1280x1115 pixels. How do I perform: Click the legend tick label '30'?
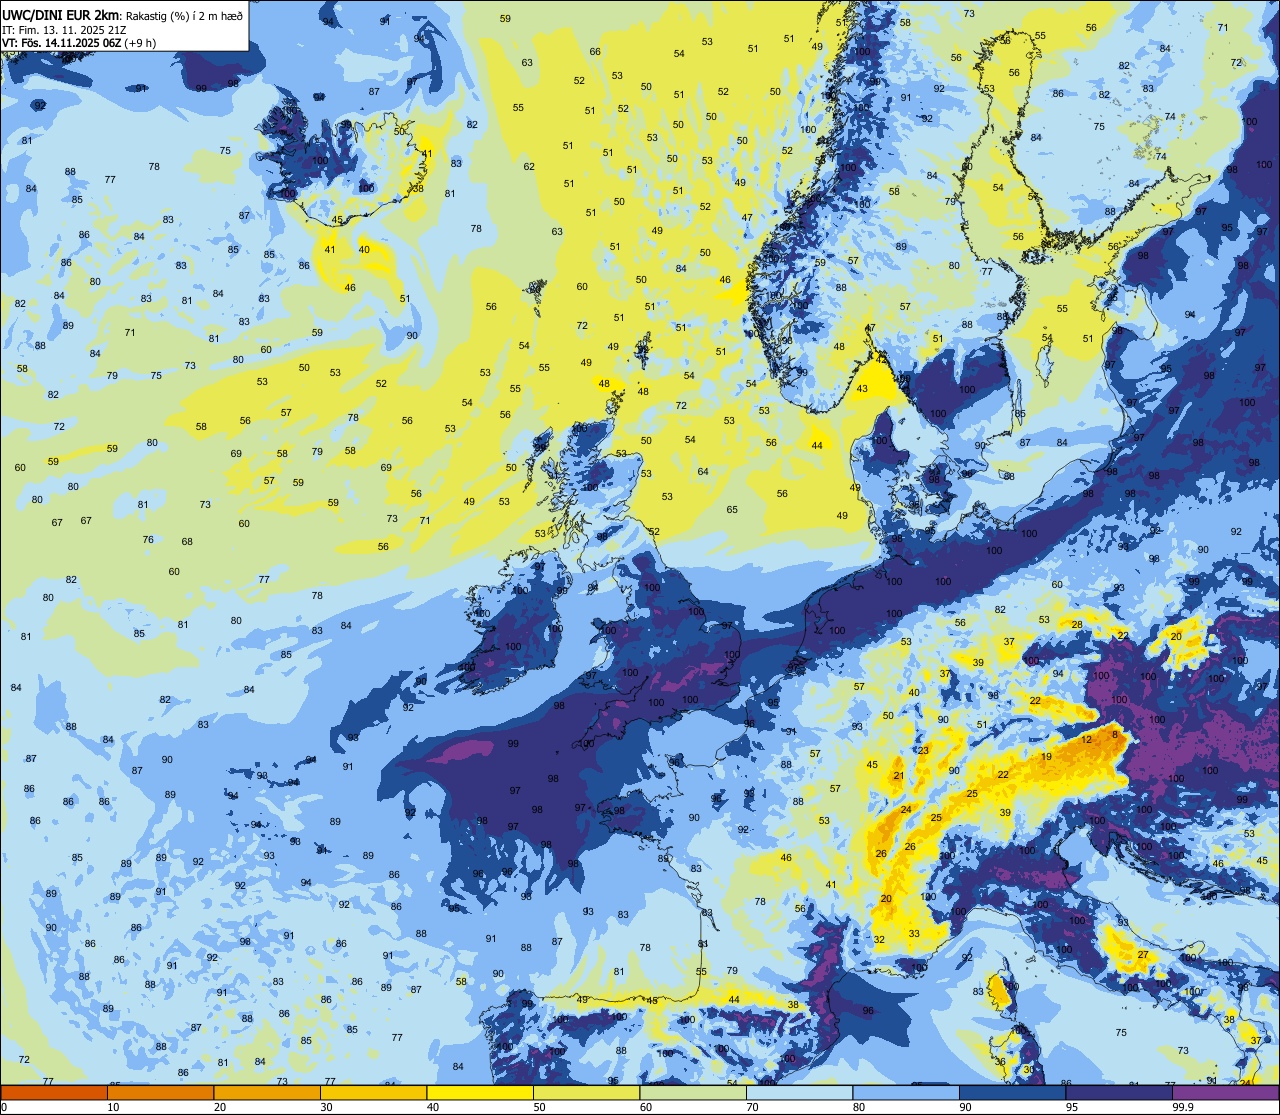pyautogui.click(x=326, y=1107)
